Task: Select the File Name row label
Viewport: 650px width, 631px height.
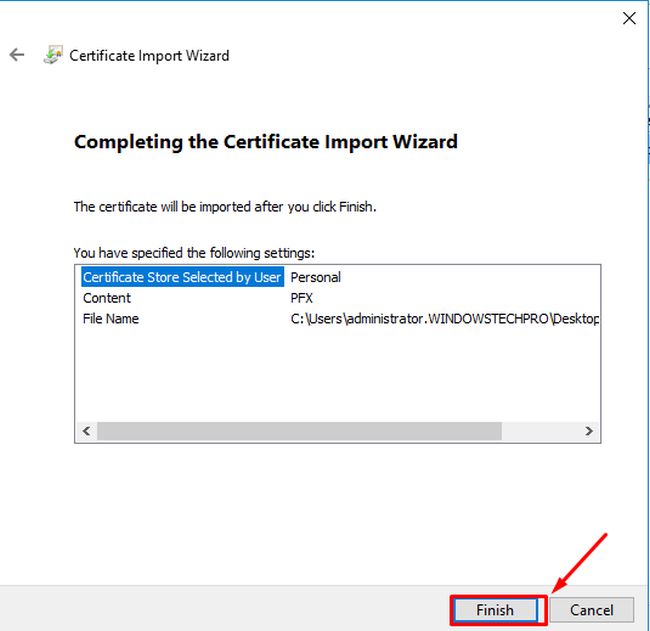Action: [111, 318]
